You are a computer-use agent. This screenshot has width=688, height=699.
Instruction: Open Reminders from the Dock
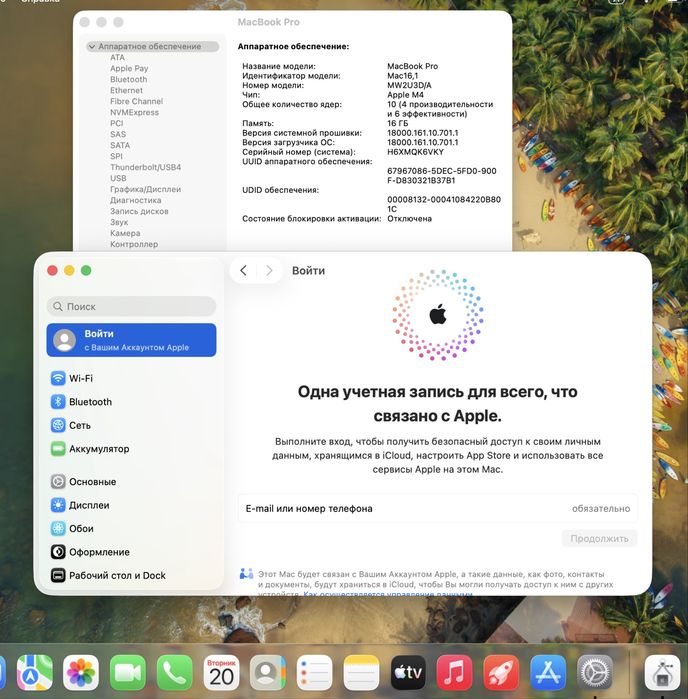[x=314, y=673]
